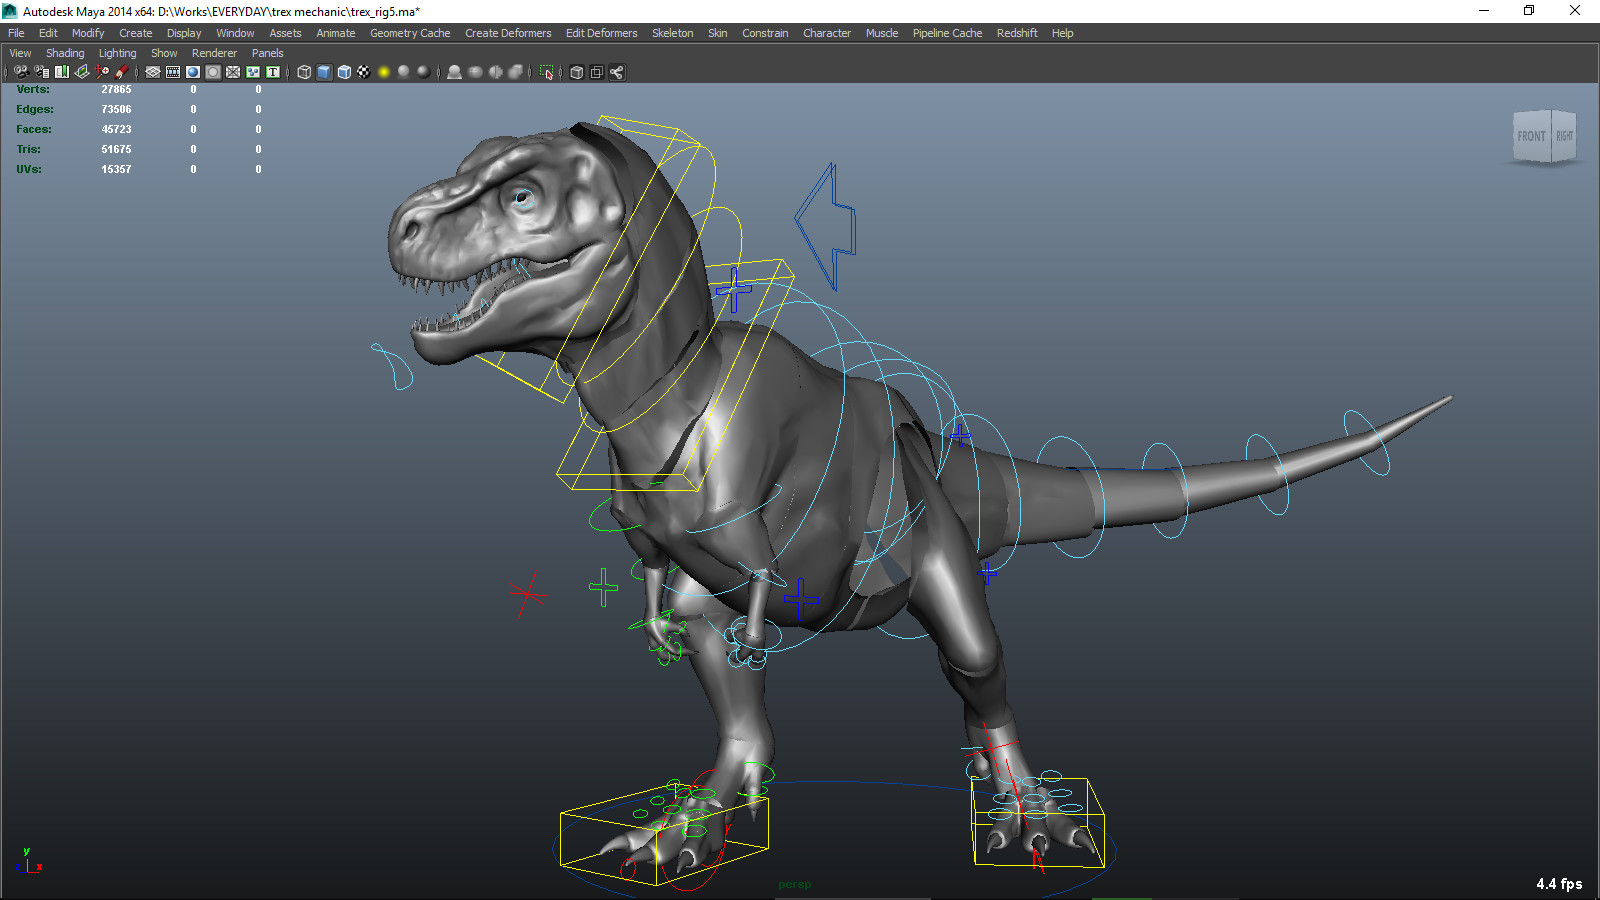
Task: Open the Renderer panel menu
Action: (214, 52)
